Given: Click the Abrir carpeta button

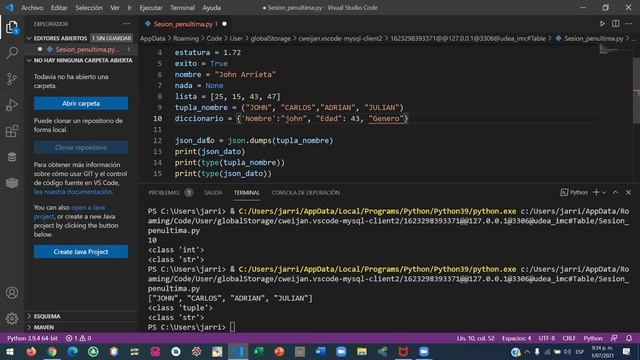Looking at the screenshot, I should click(81, 103).
